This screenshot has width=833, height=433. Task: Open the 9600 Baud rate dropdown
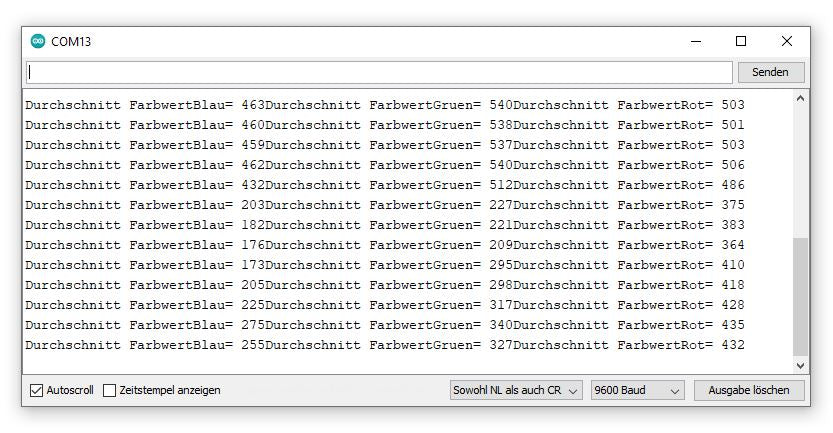pos(638,390)
